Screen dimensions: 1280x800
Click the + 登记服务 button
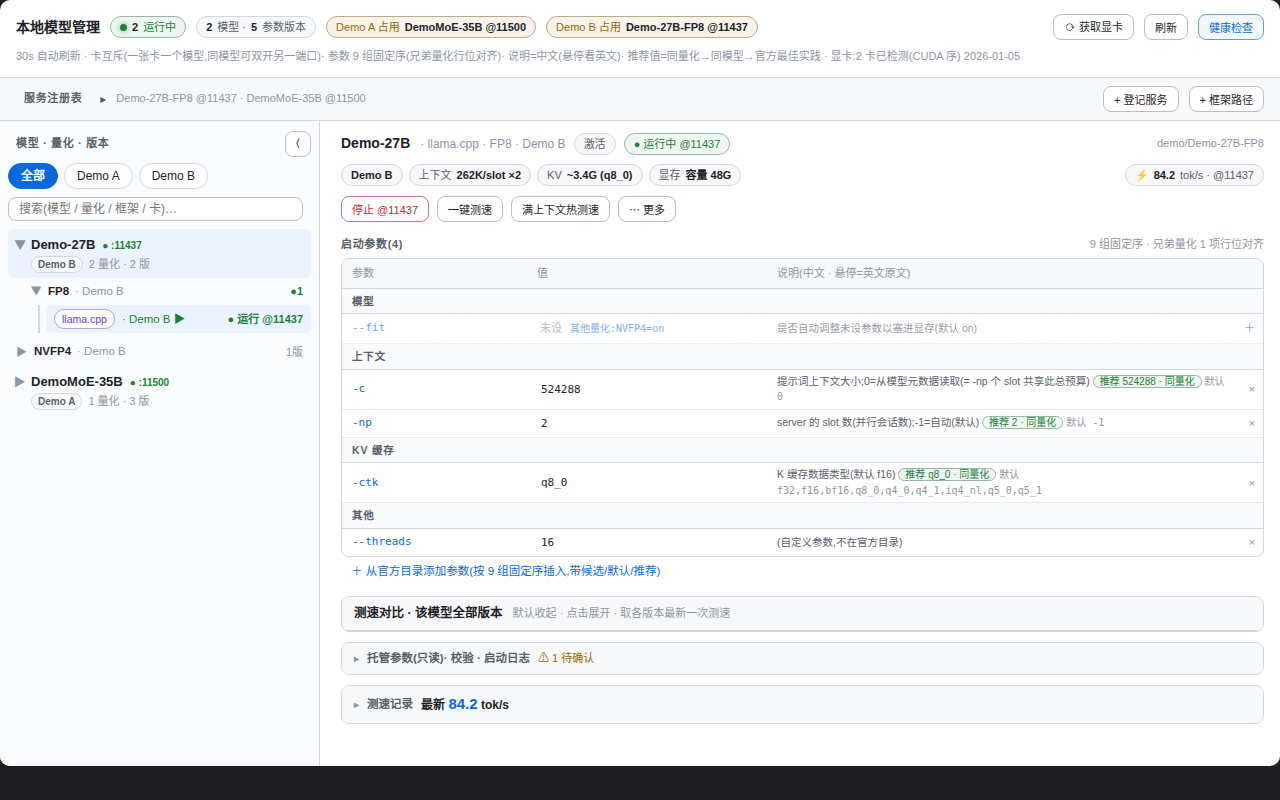[1141, 99]
